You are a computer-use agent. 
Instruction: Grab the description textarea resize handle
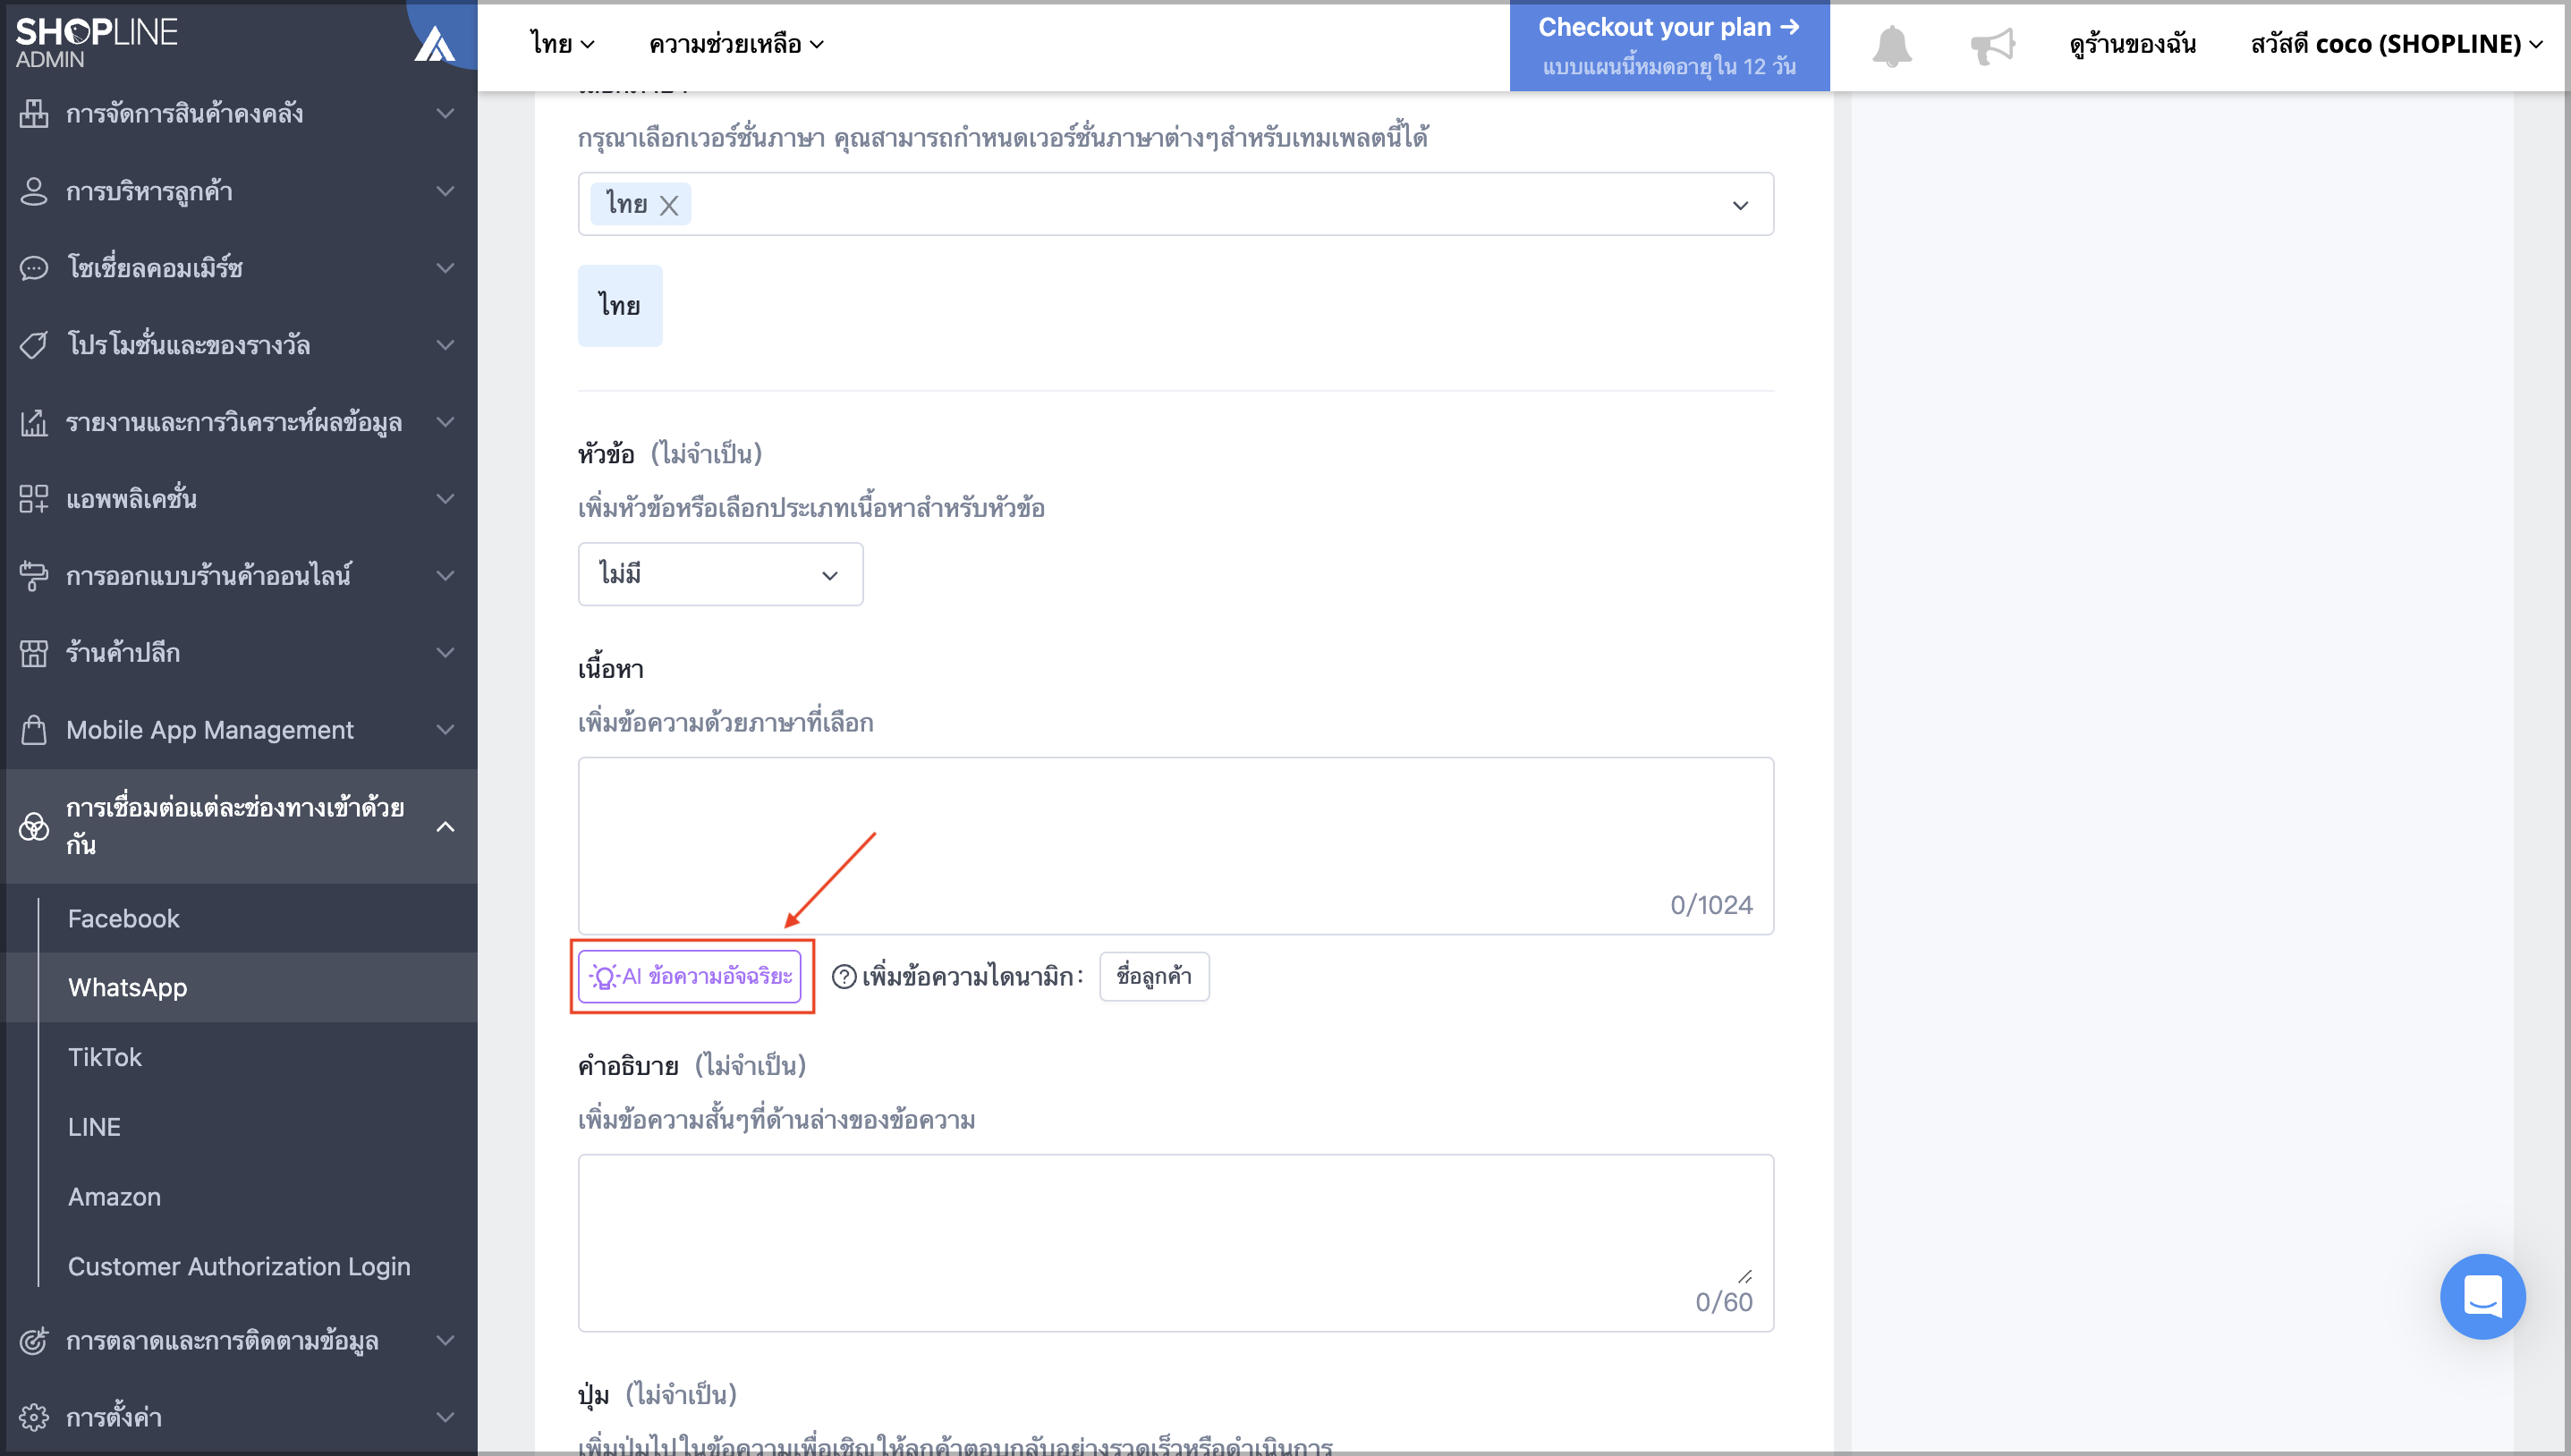(x=1745, y=1276)
